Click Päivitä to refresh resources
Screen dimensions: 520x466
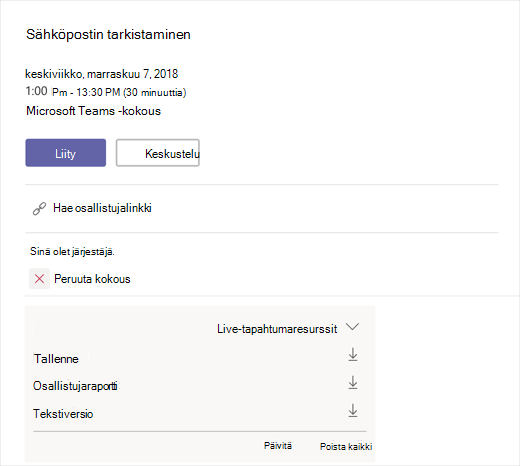[278, 446]
